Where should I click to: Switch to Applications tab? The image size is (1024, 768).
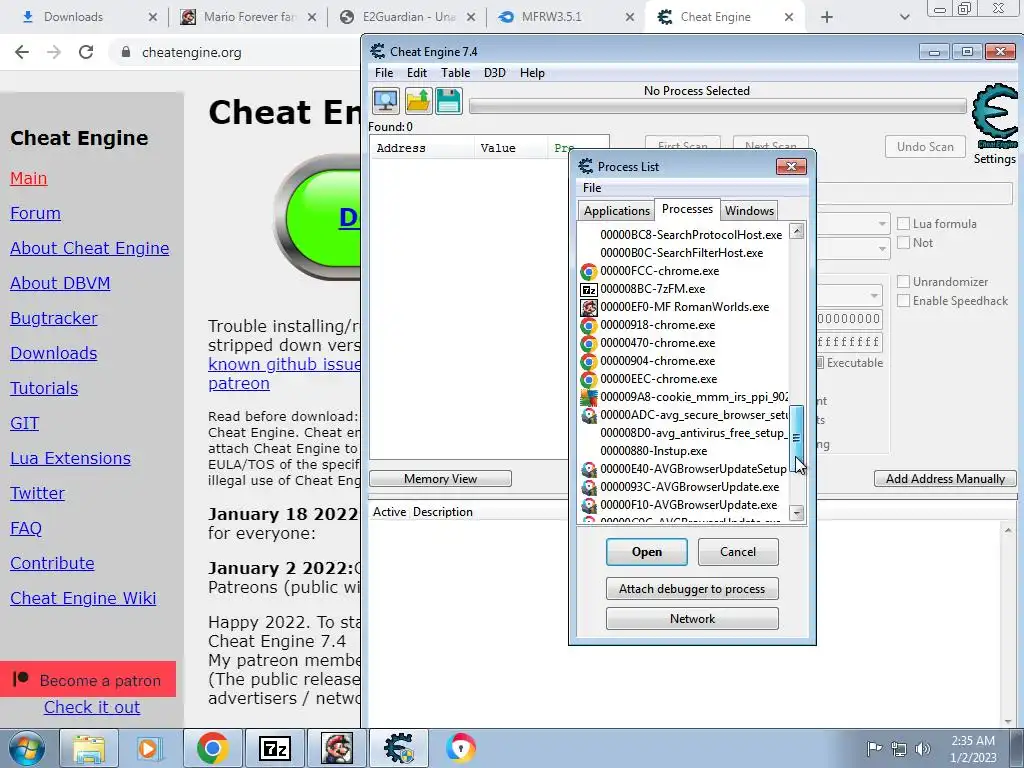616,210
